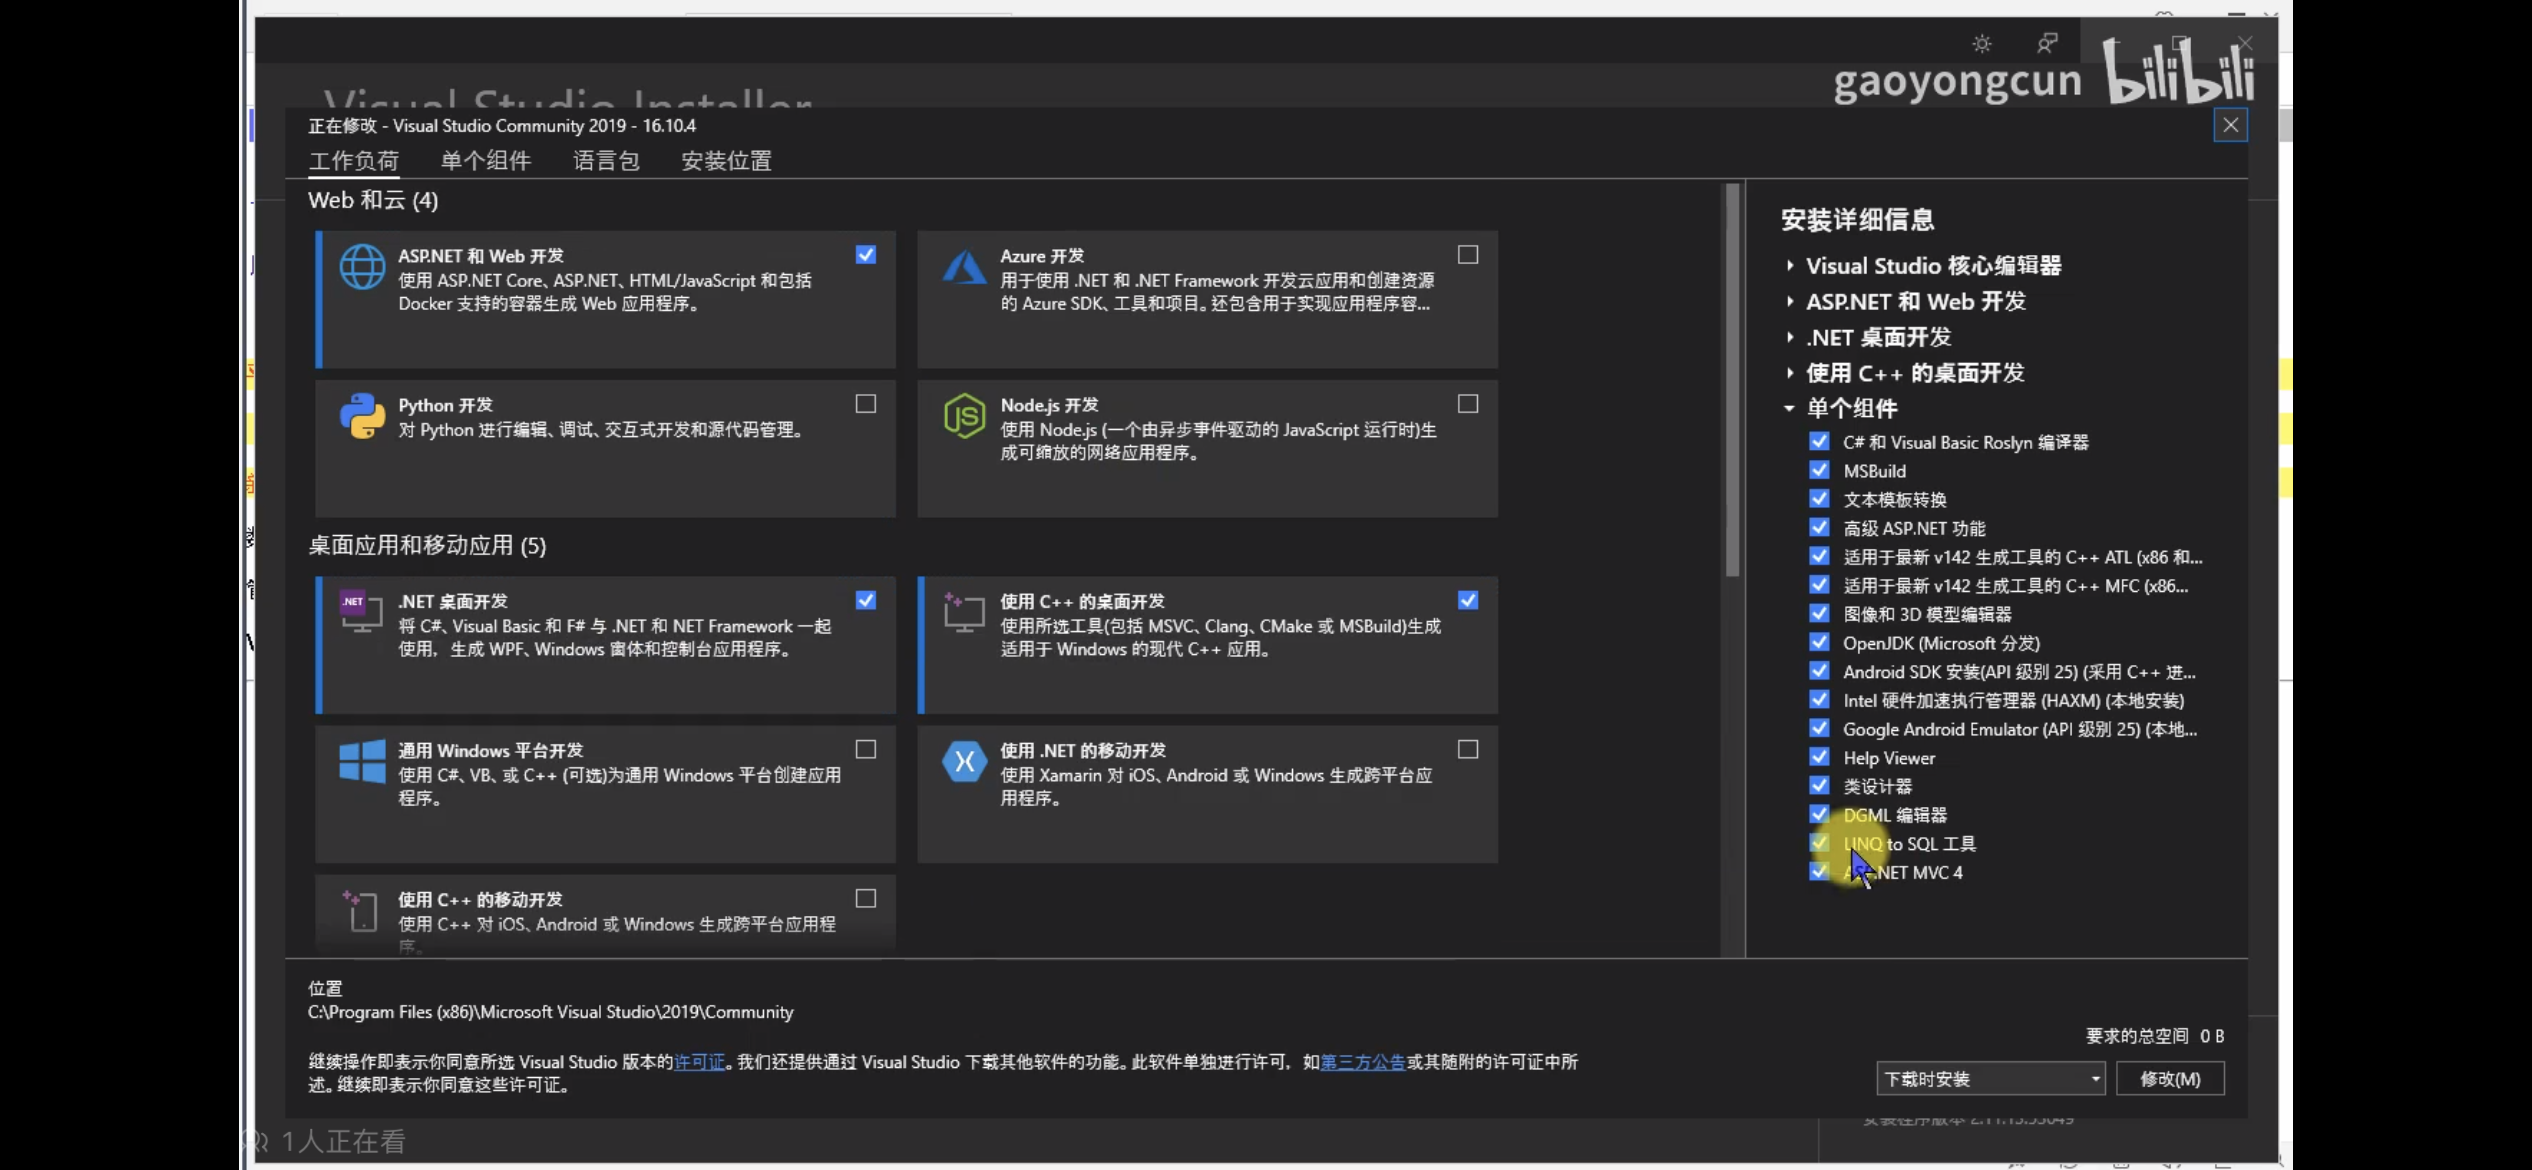Screen dimensions: 2532x1170
Task: Click the C++ desktop development monitor icon
Action: coord(964,611)
